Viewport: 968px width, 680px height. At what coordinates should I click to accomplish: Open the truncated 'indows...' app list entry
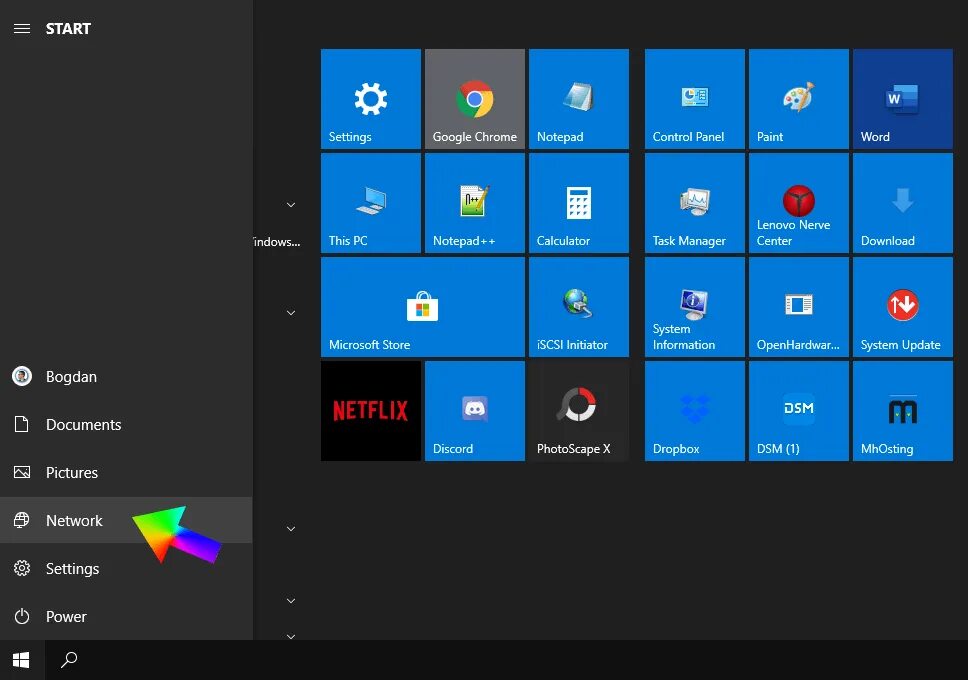(277, 241)
